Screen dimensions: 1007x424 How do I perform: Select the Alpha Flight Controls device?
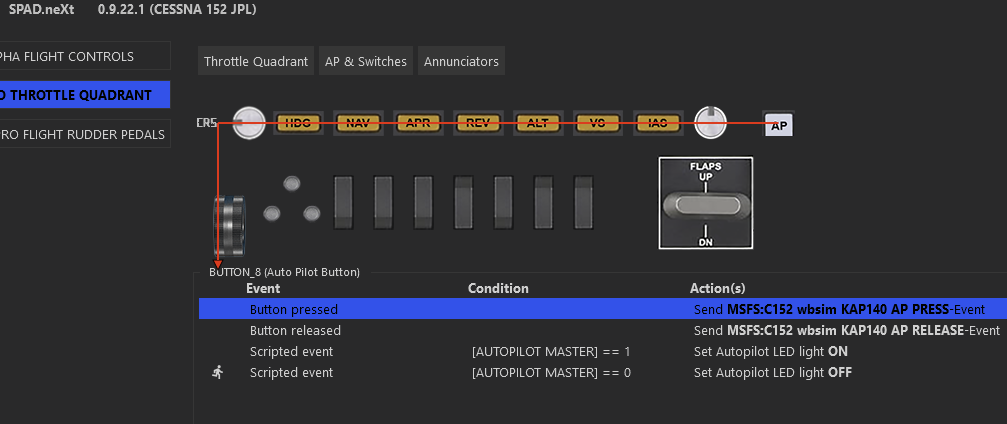point(83,57)
